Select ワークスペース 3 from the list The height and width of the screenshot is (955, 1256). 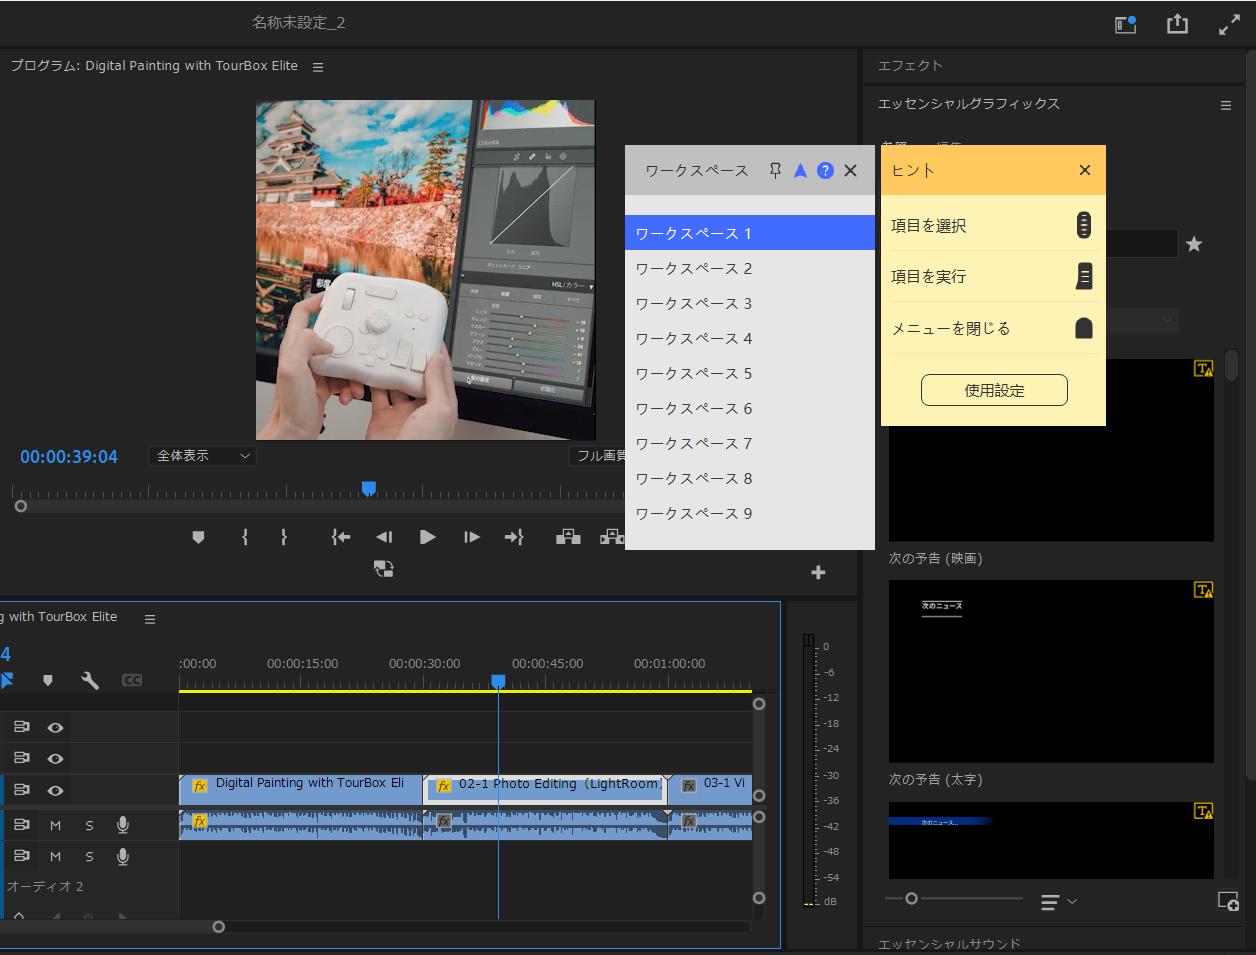click(x=694, y=304)
